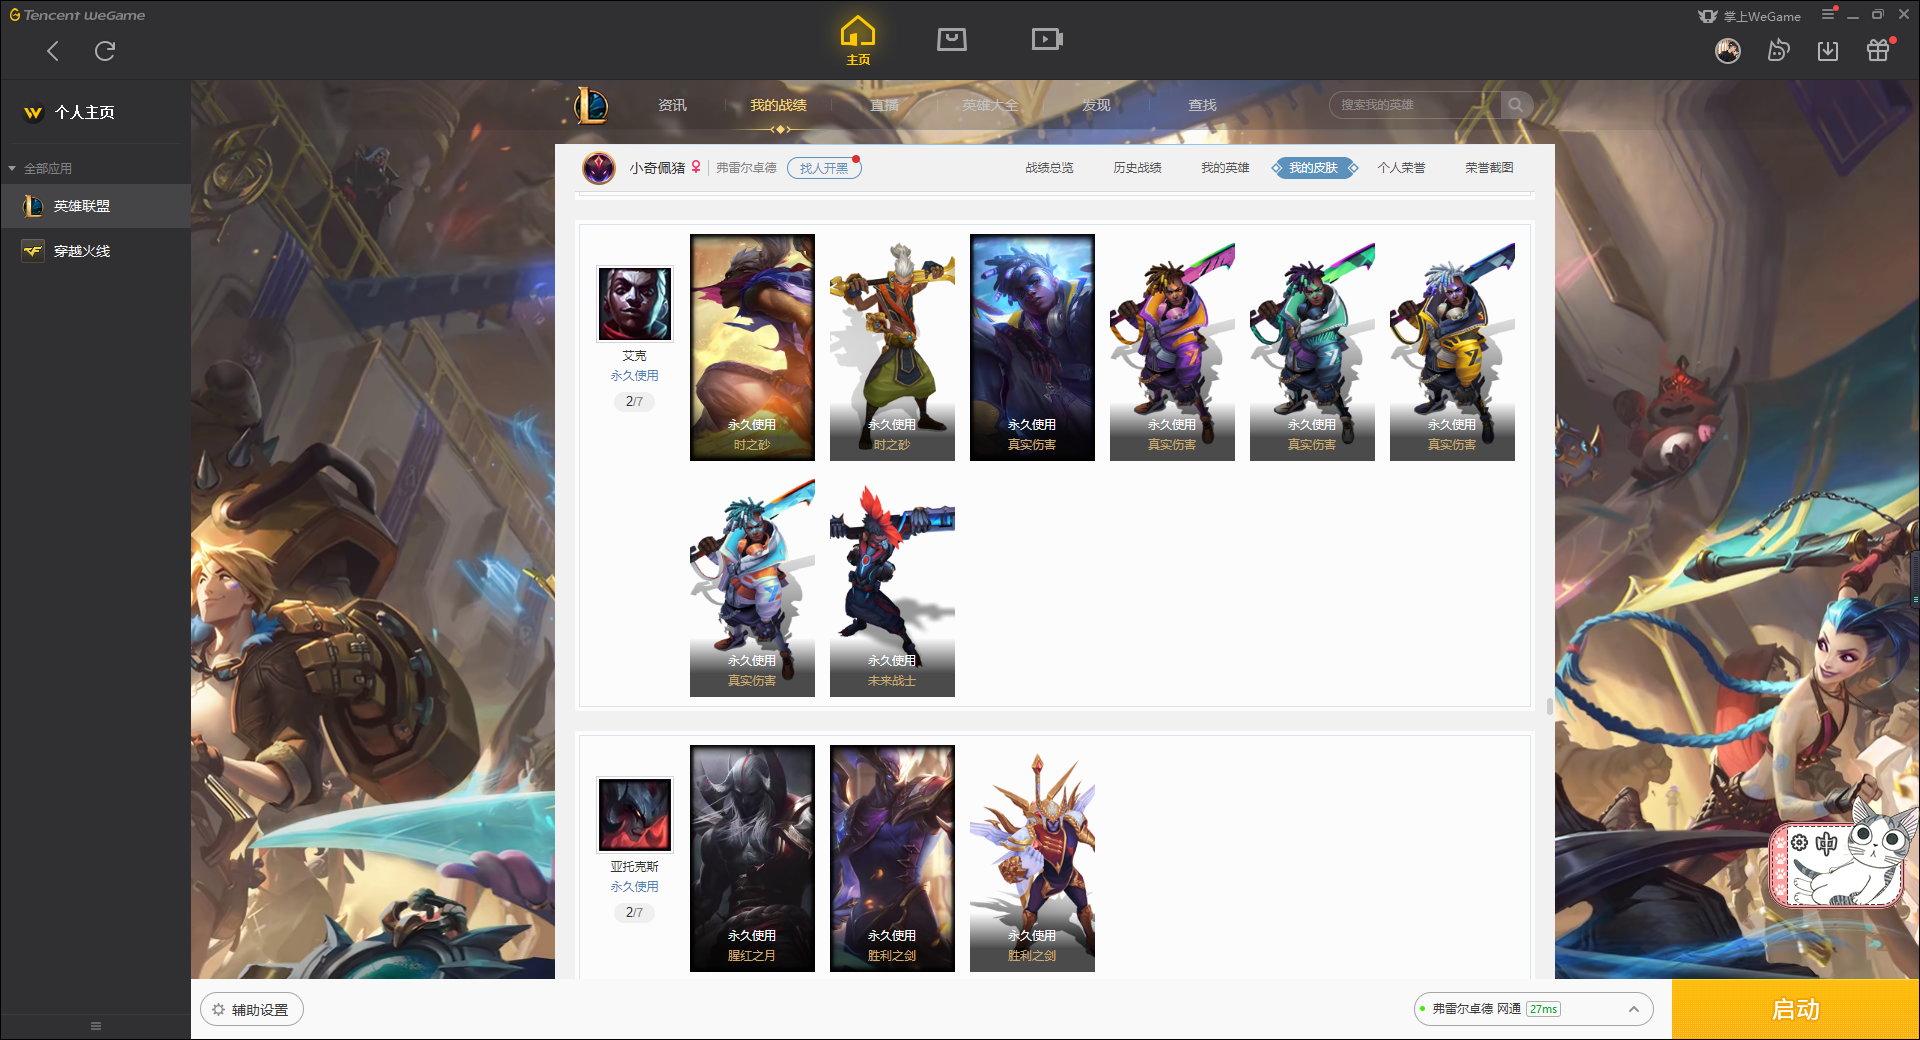
Task: Click the search magnifier icon
Action: (x=1516, y=105)
